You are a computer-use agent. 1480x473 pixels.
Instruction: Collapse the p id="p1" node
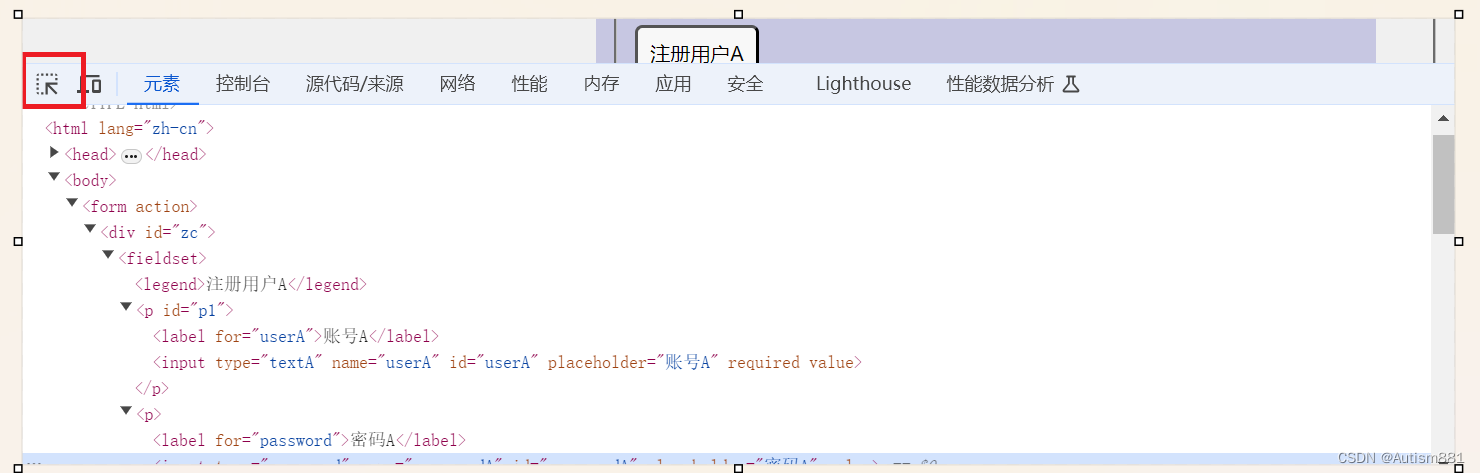click(x=126, y=308)
